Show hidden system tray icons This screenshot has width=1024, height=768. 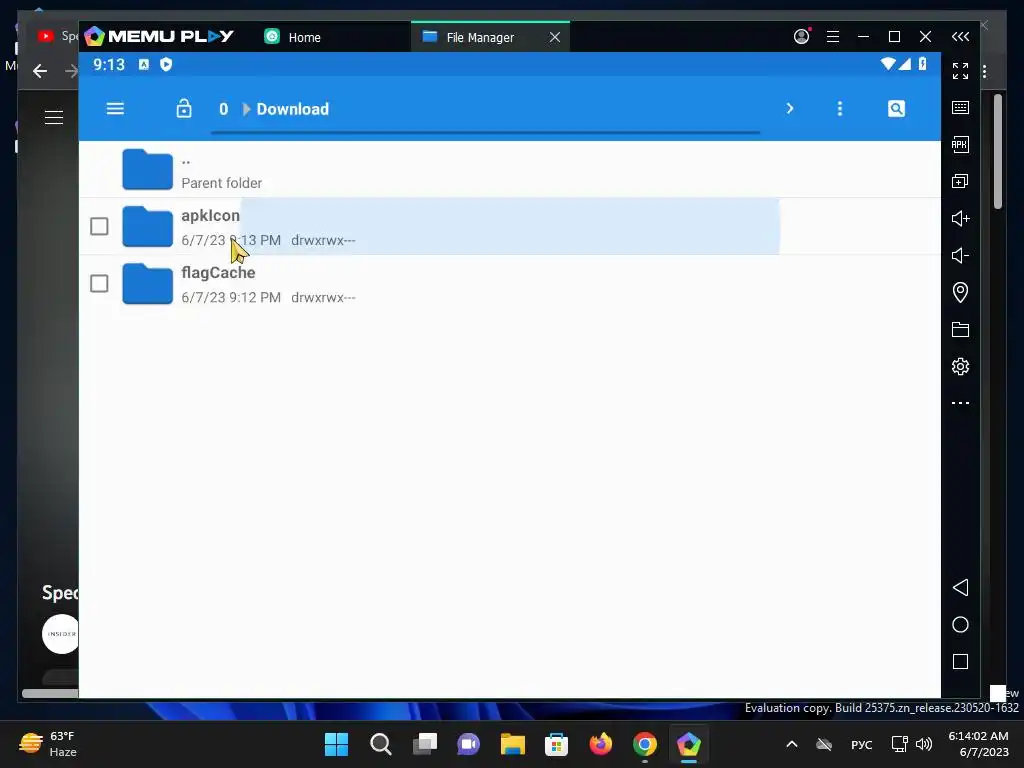coord(792,744)
